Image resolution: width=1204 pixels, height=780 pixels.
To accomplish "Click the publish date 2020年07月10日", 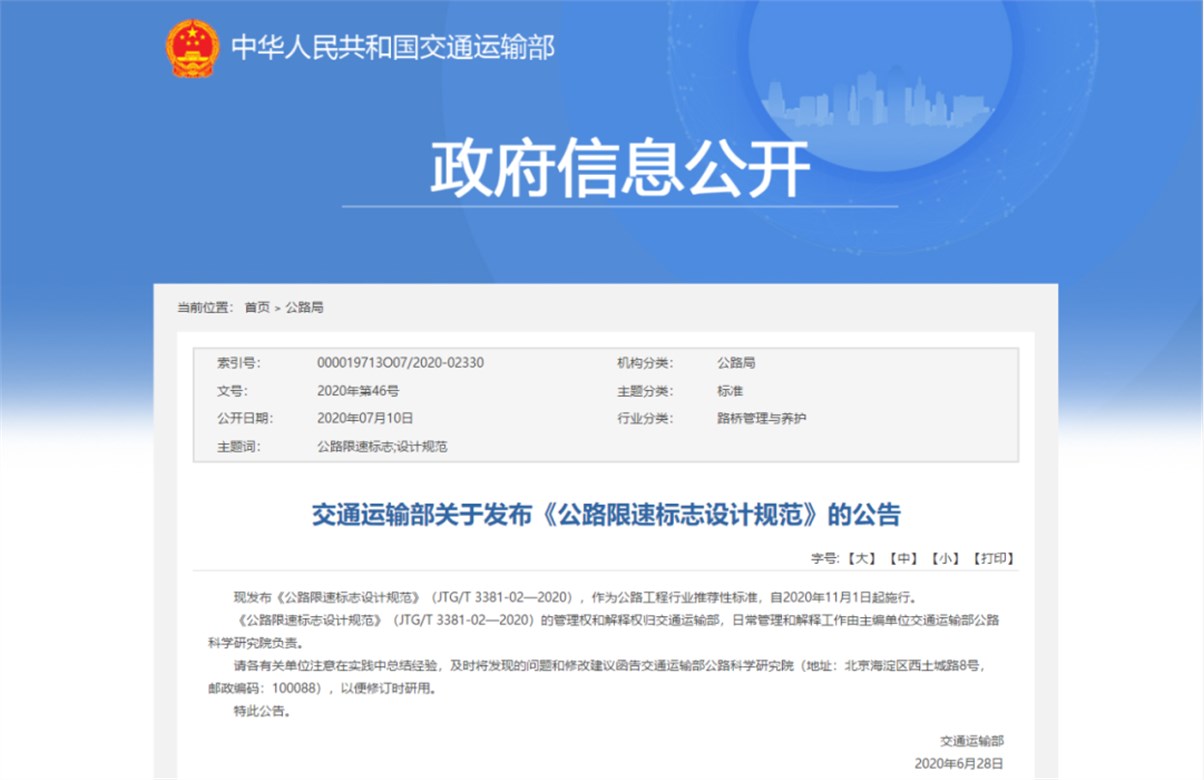I will (x=365, y=419).
